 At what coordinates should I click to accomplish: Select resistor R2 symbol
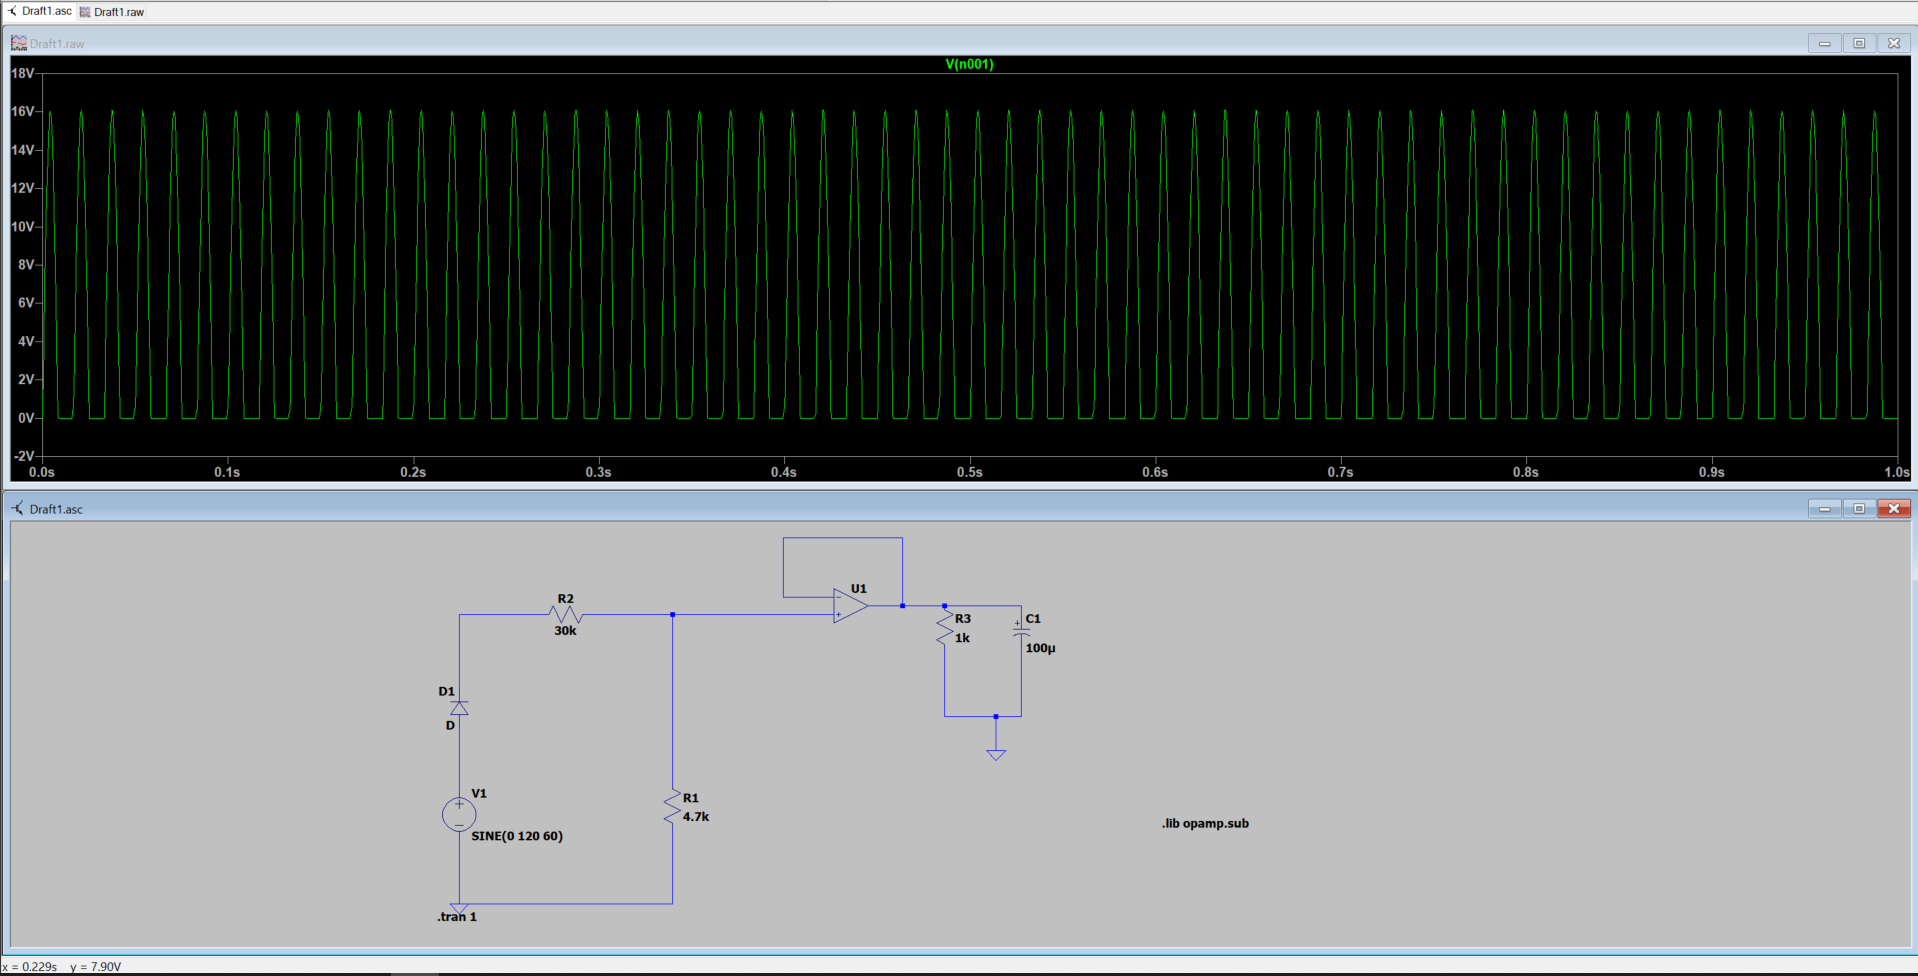pyautogui.click(x=566, y=614)
